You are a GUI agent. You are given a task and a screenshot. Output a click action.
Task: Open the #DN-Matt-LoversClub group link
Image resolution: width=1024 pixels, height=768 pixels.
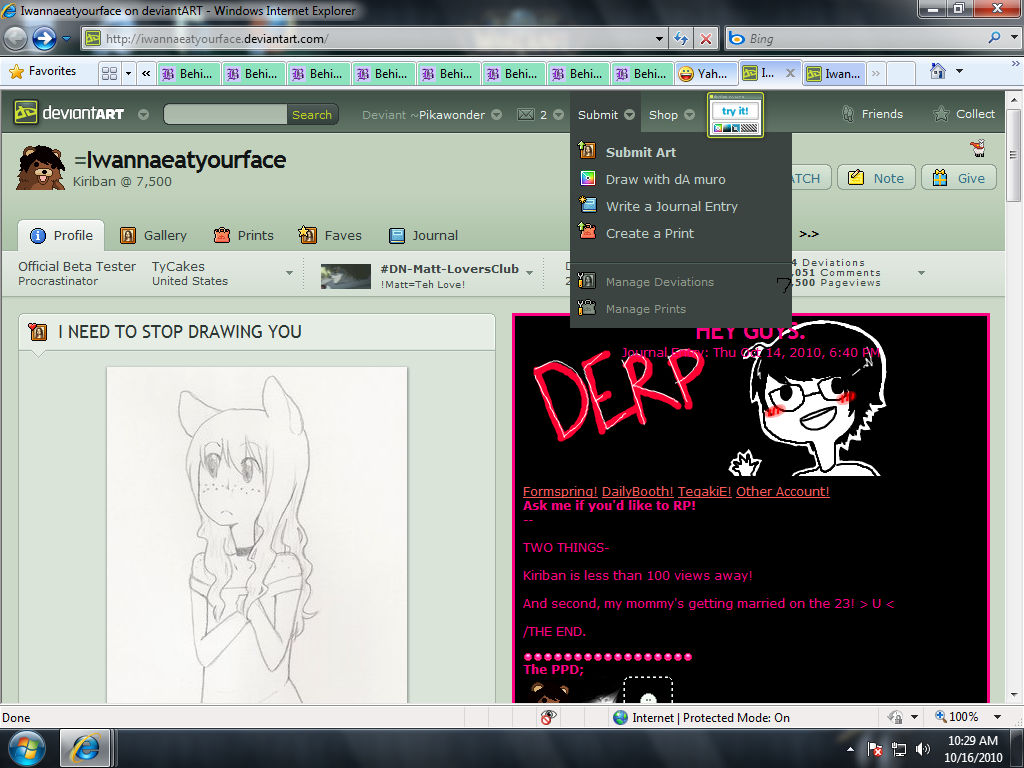449,268
